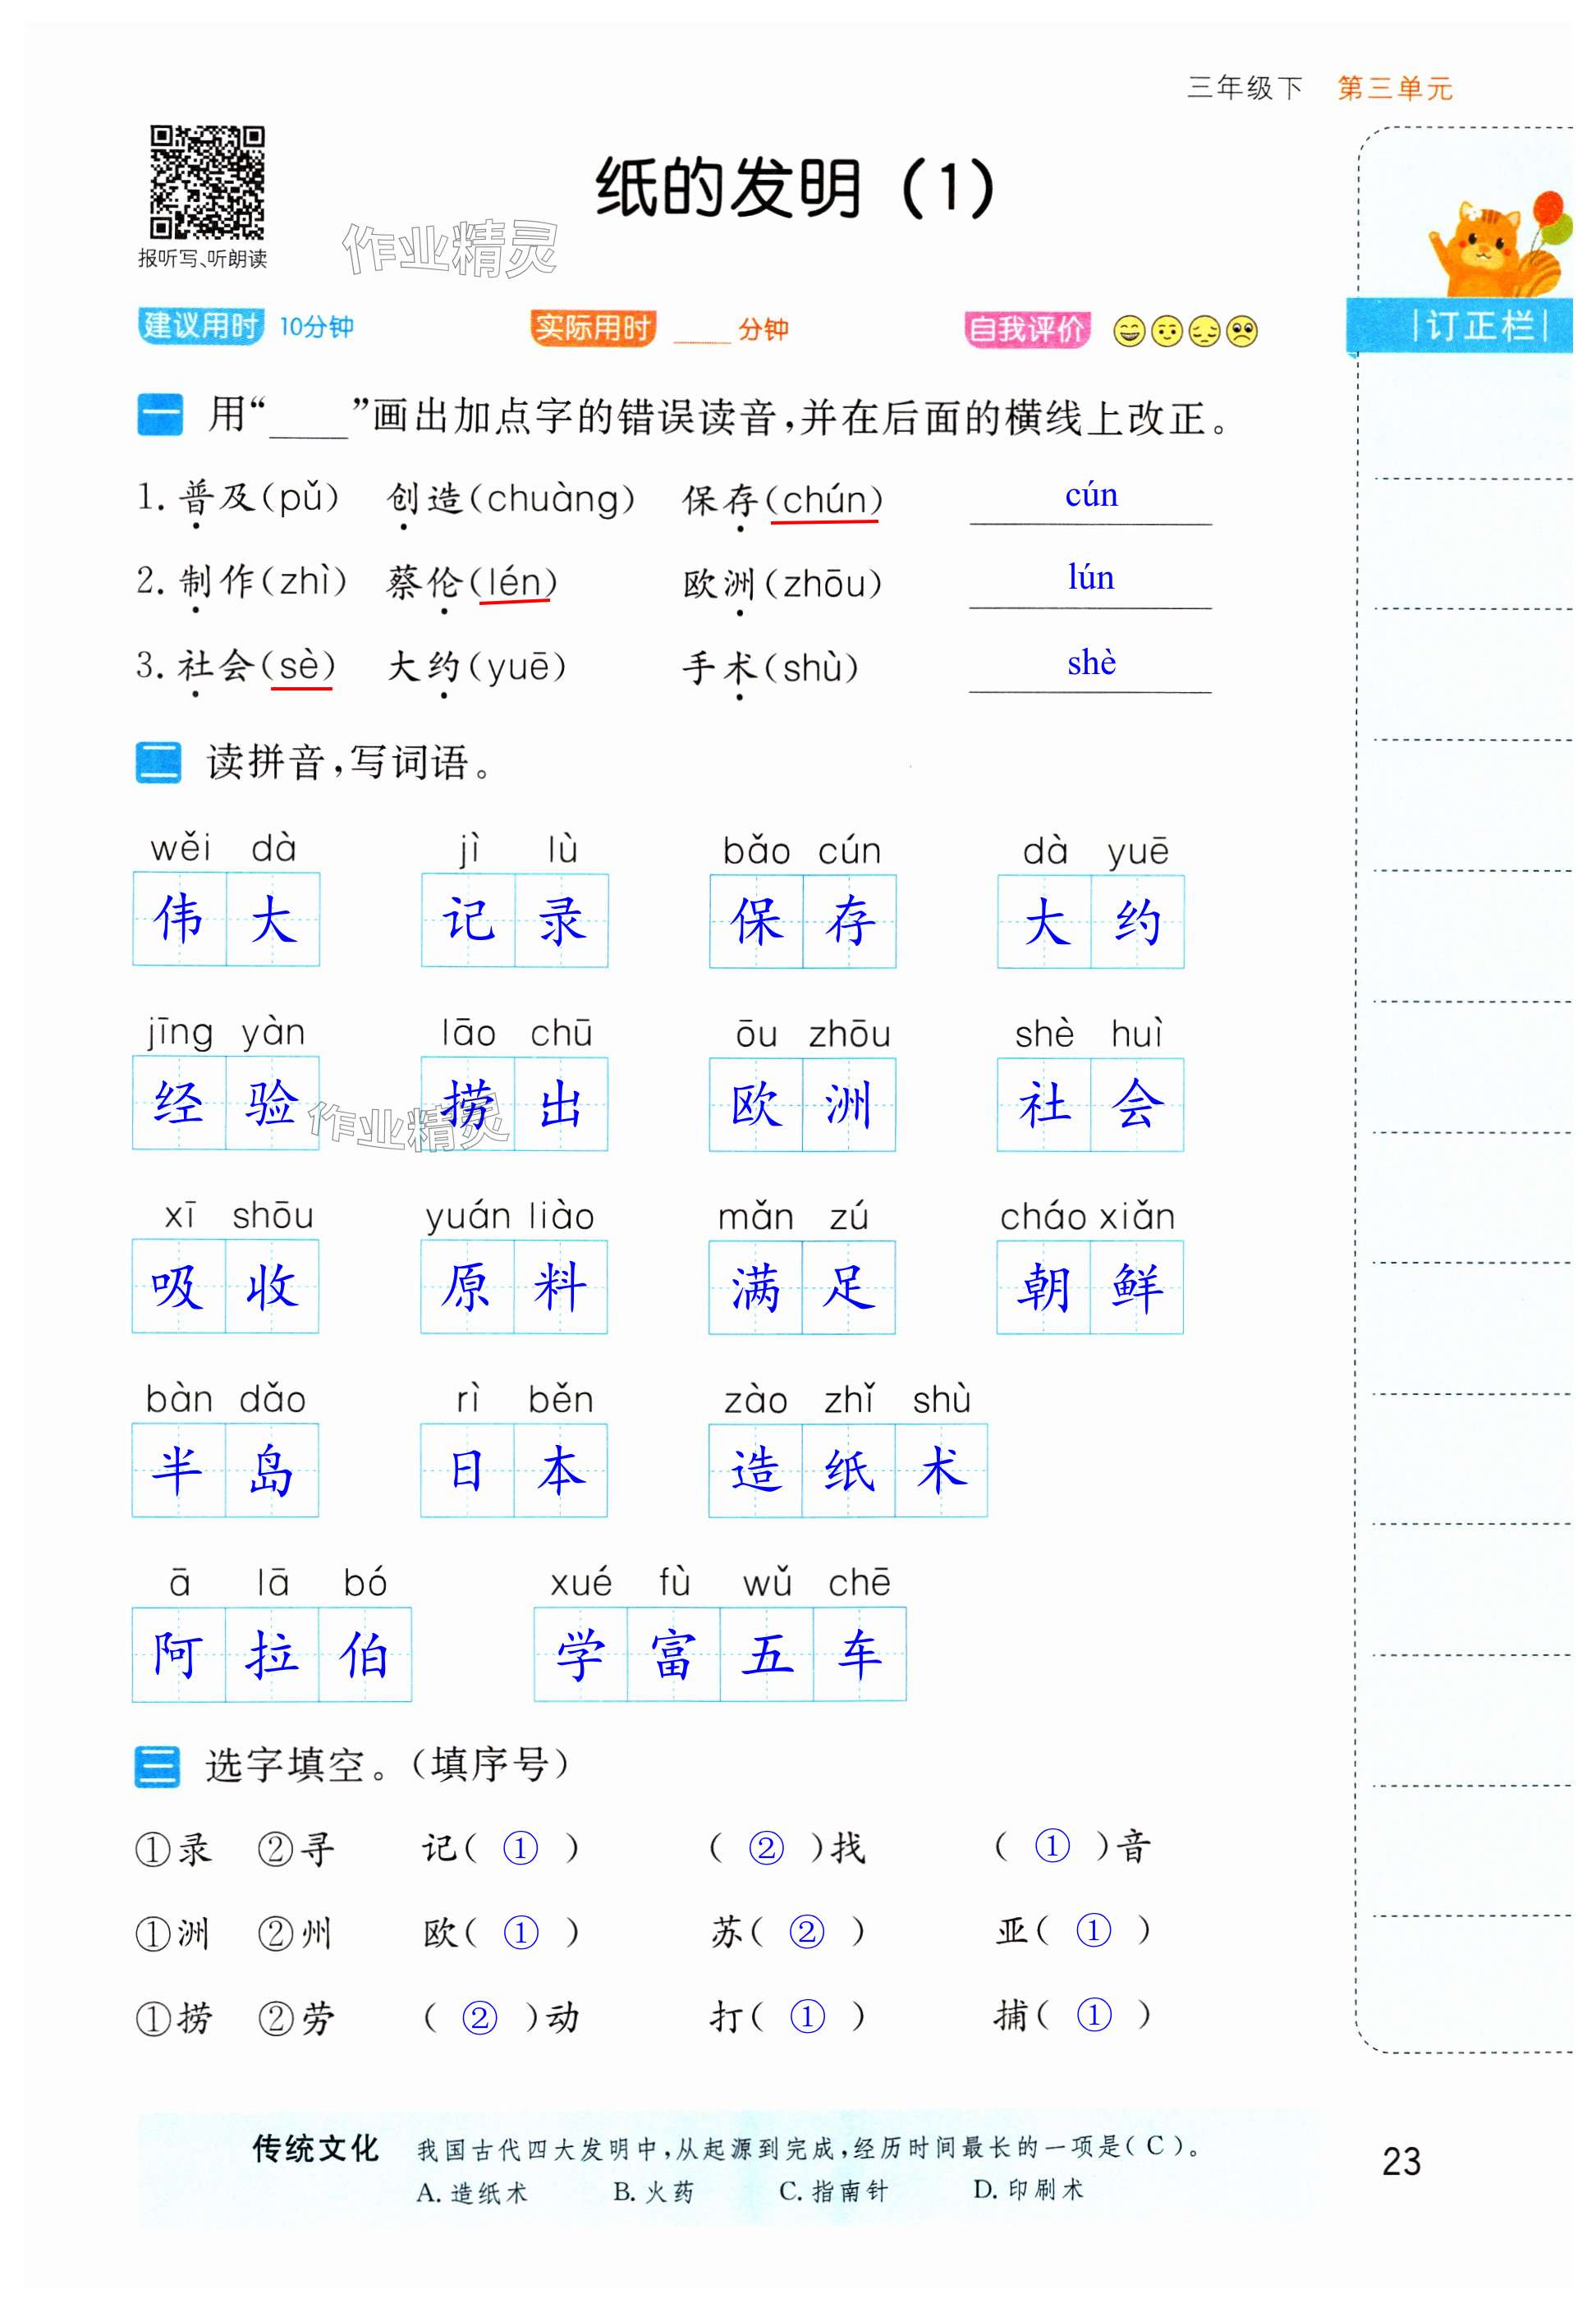Screen dimensions: 1596x2312
Task: Select the laughing face self-rating icon
Action: tap(1131, 332)
